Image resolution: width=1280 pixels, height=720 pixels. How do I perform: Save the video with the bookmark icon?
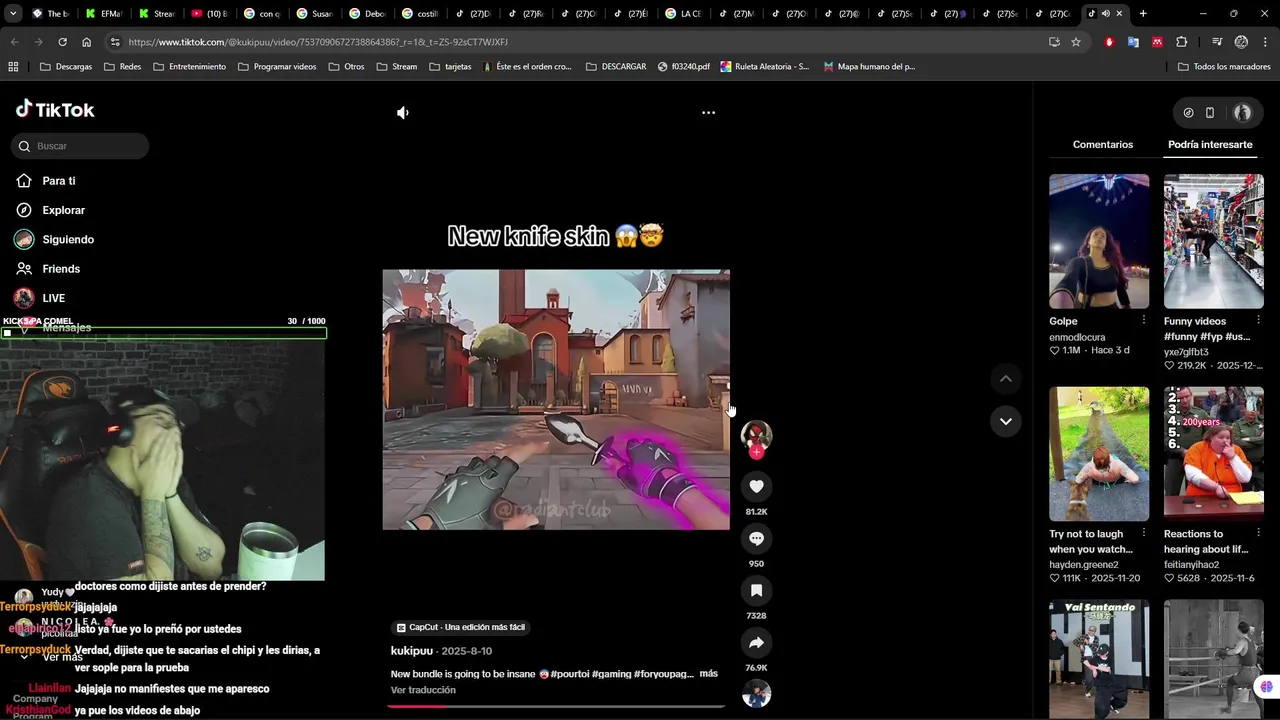point(756,590)
